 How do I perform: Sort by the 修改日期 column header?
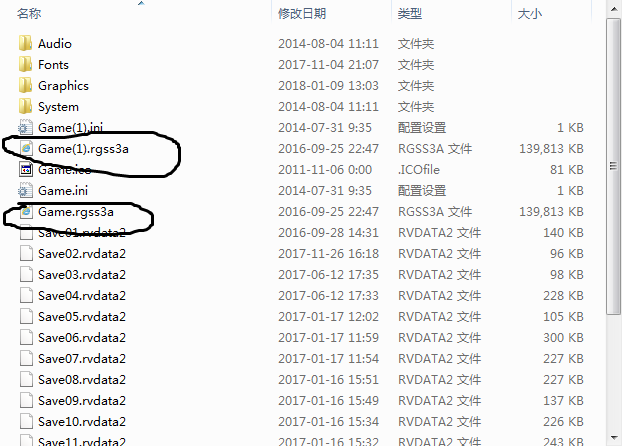pyautogui.click(x=302, y=13)
